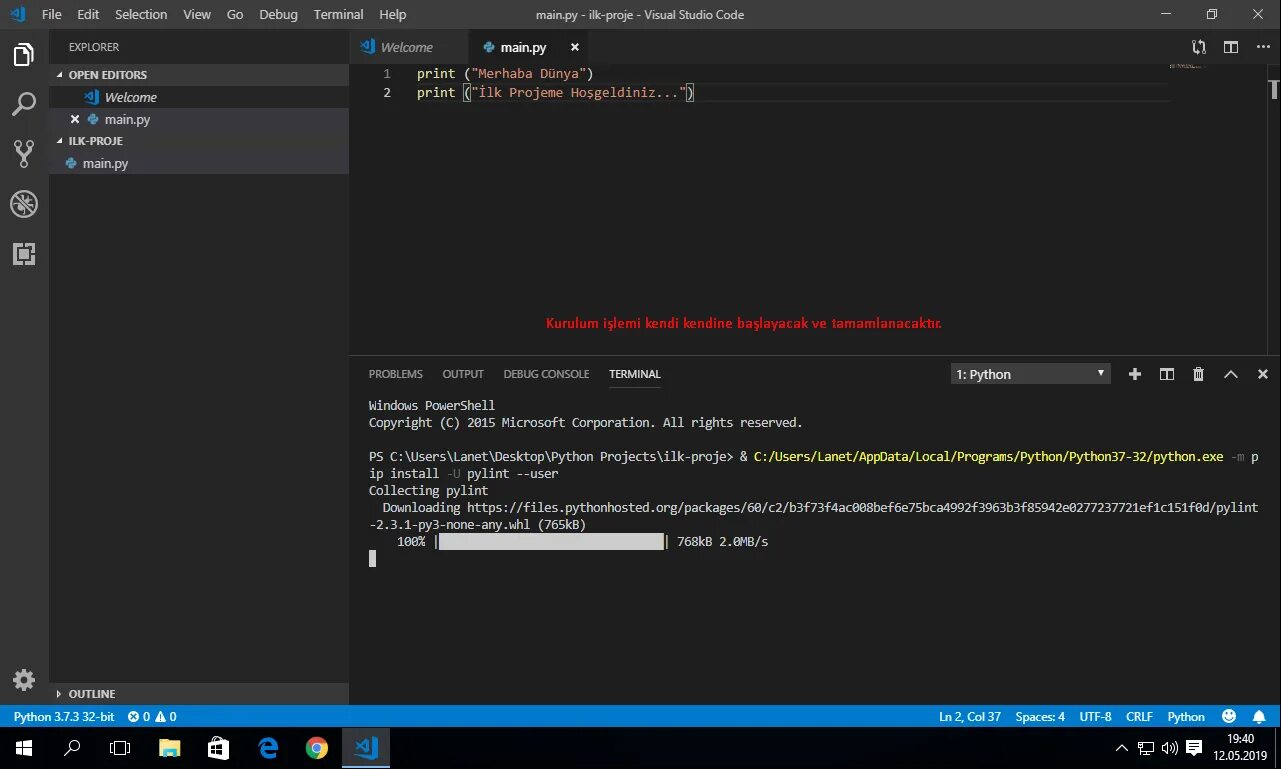Kill the terminal with trash icon
The width and height of the screenshot is (1281, 769).
tap(1199, 374)
